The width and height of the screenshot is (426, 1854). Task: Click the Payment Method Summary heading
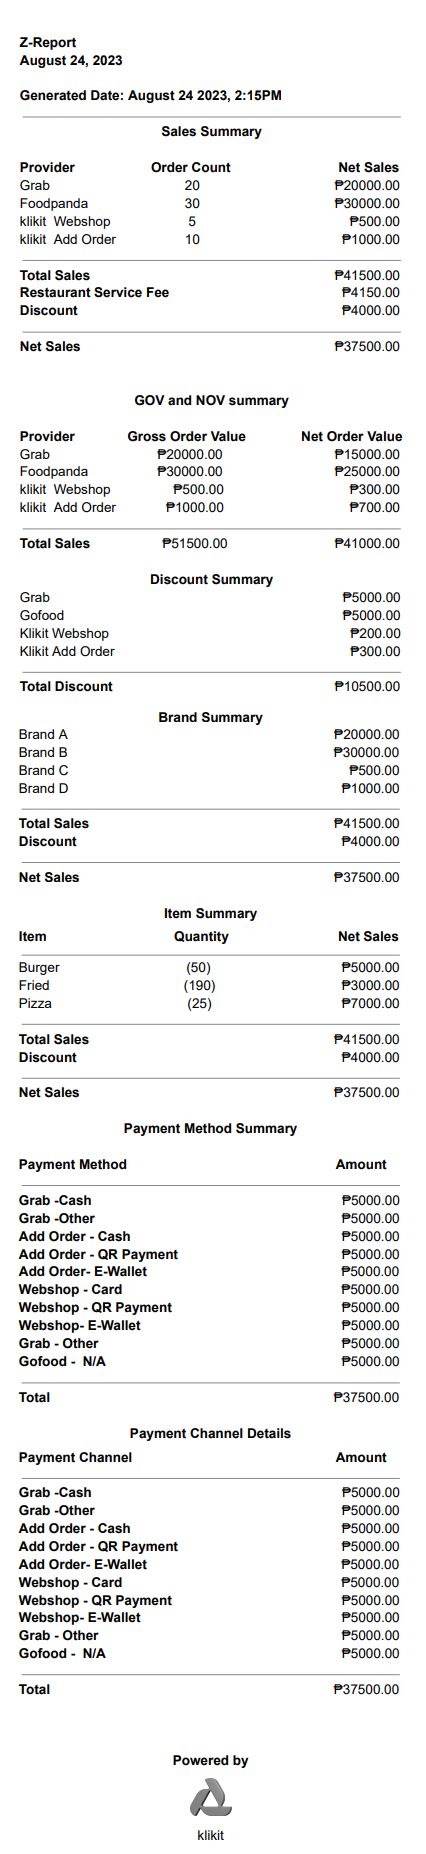tap(210, 1128)
